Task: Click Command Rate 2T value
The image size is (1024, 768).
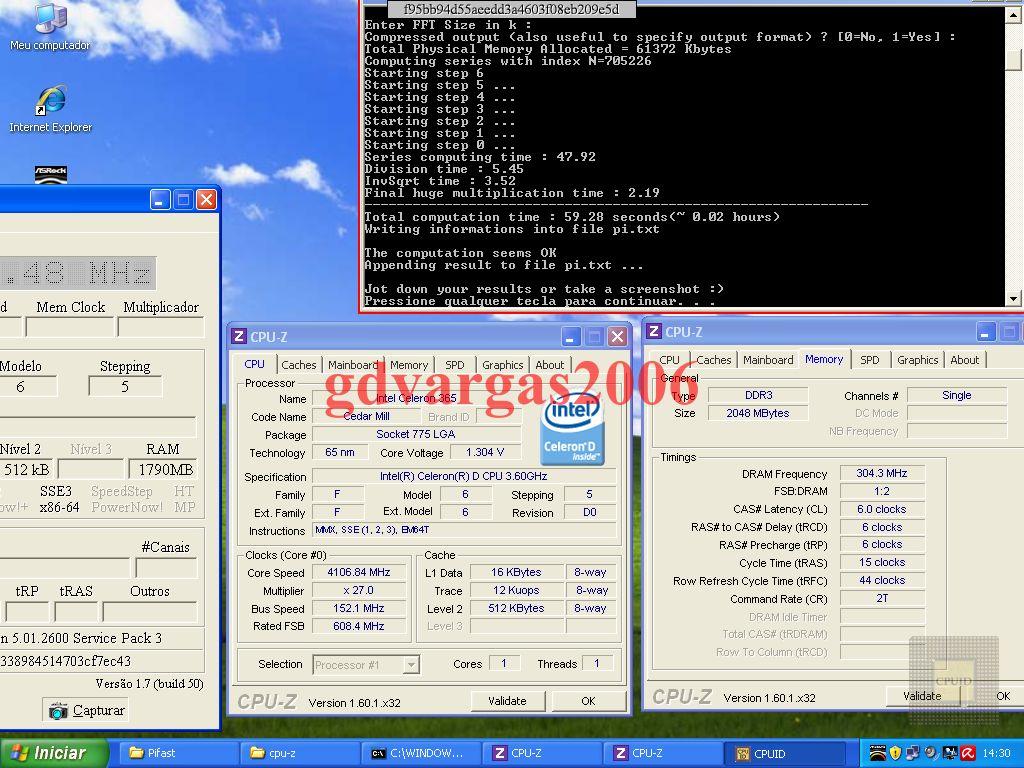Action: (882, 598)
